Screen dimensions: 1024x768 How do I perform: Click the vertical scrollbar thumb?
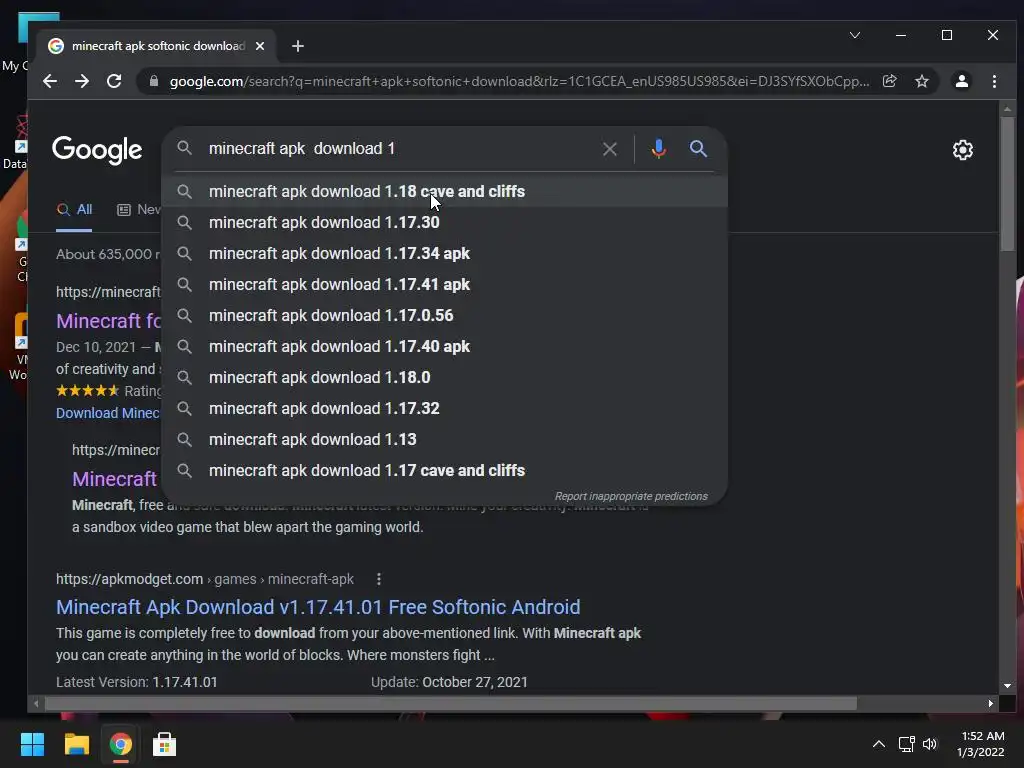[1007, 183]
